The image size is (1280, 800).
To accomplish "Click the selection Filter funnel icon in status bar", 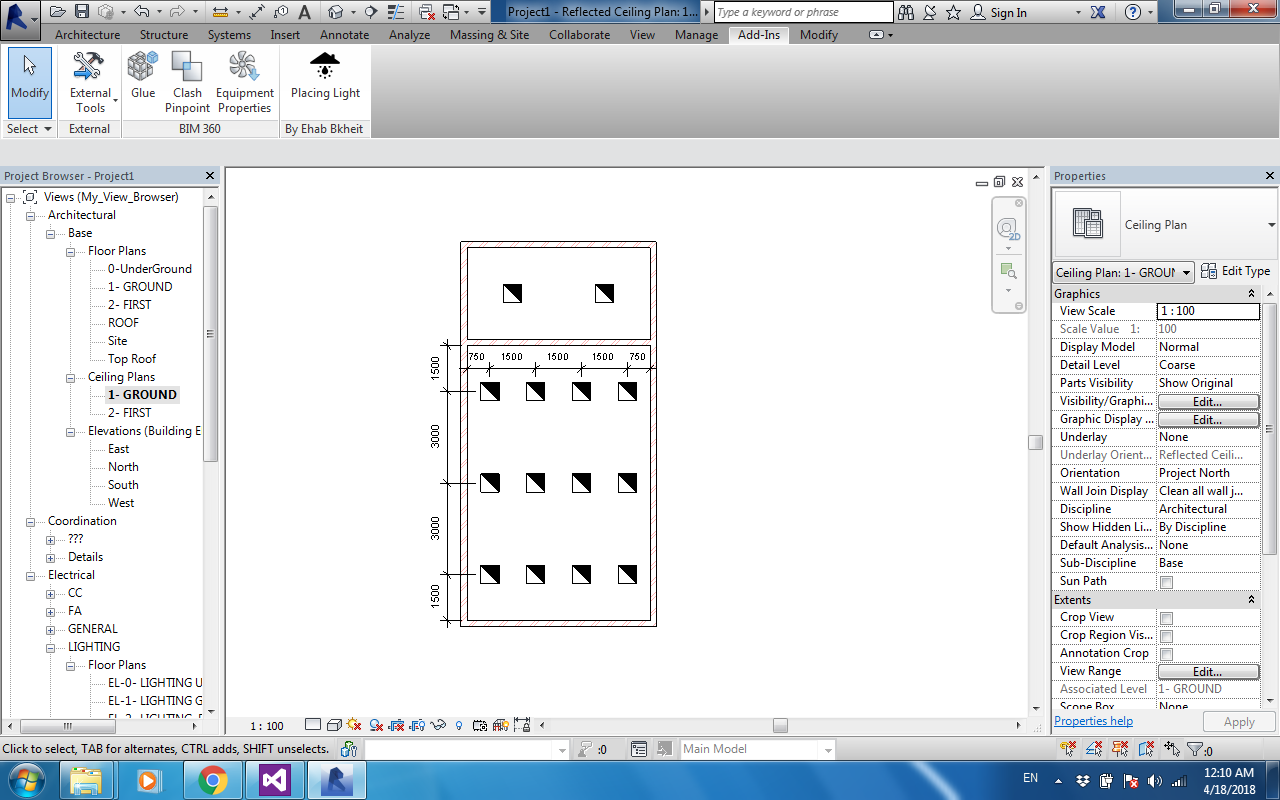I will (x=1194, y=749).
